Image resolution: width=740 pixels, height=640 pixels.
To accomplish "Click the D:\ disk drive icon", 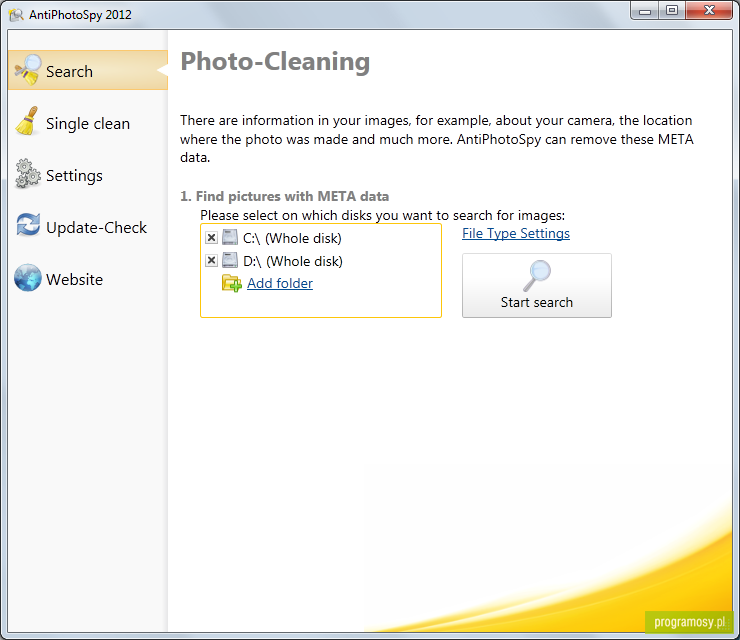I will [230, 260].
